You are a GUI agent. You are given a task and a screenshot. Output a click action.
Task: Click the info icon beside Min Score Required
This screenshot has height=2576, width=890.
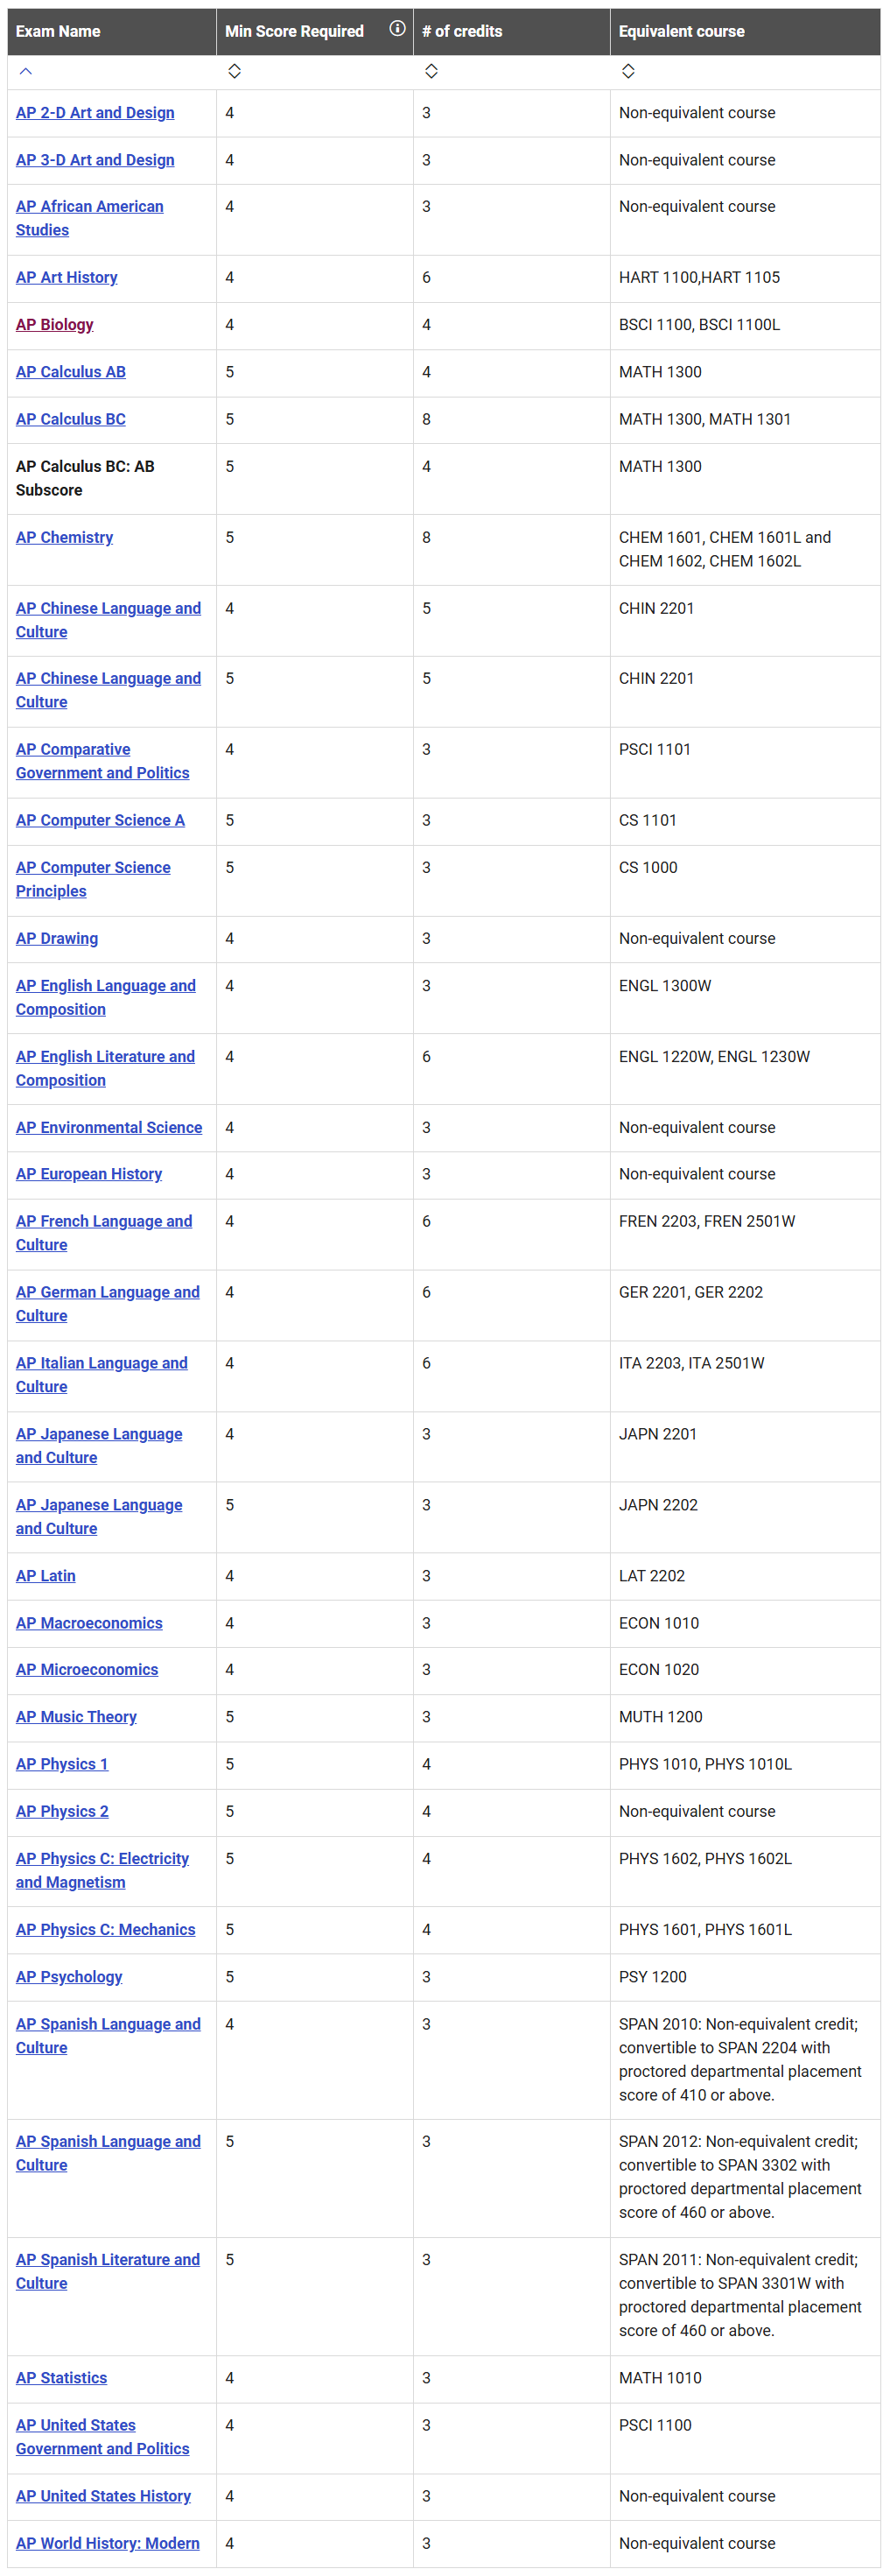pos(397,29)
